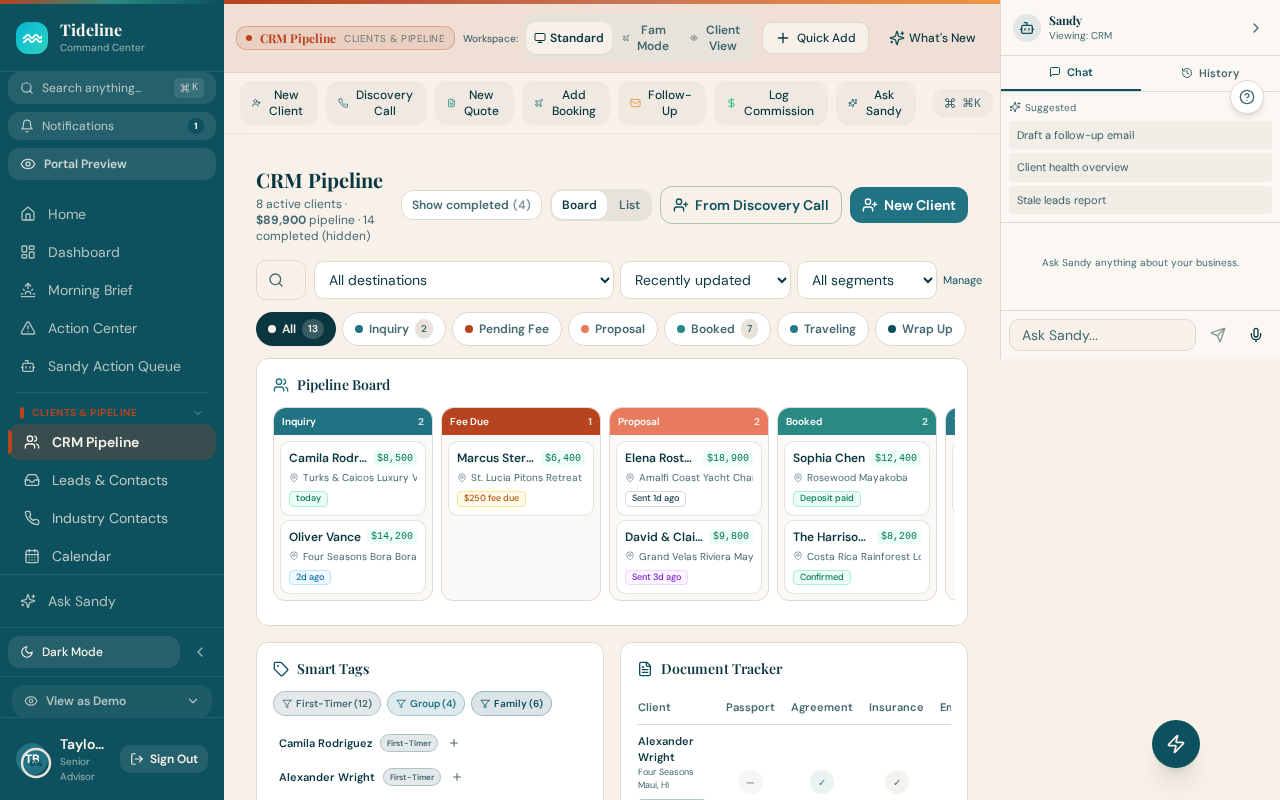Open the keyboard shortcut ⌘K toolbar button
The image size is (1280, 800).
pos(962,103)
